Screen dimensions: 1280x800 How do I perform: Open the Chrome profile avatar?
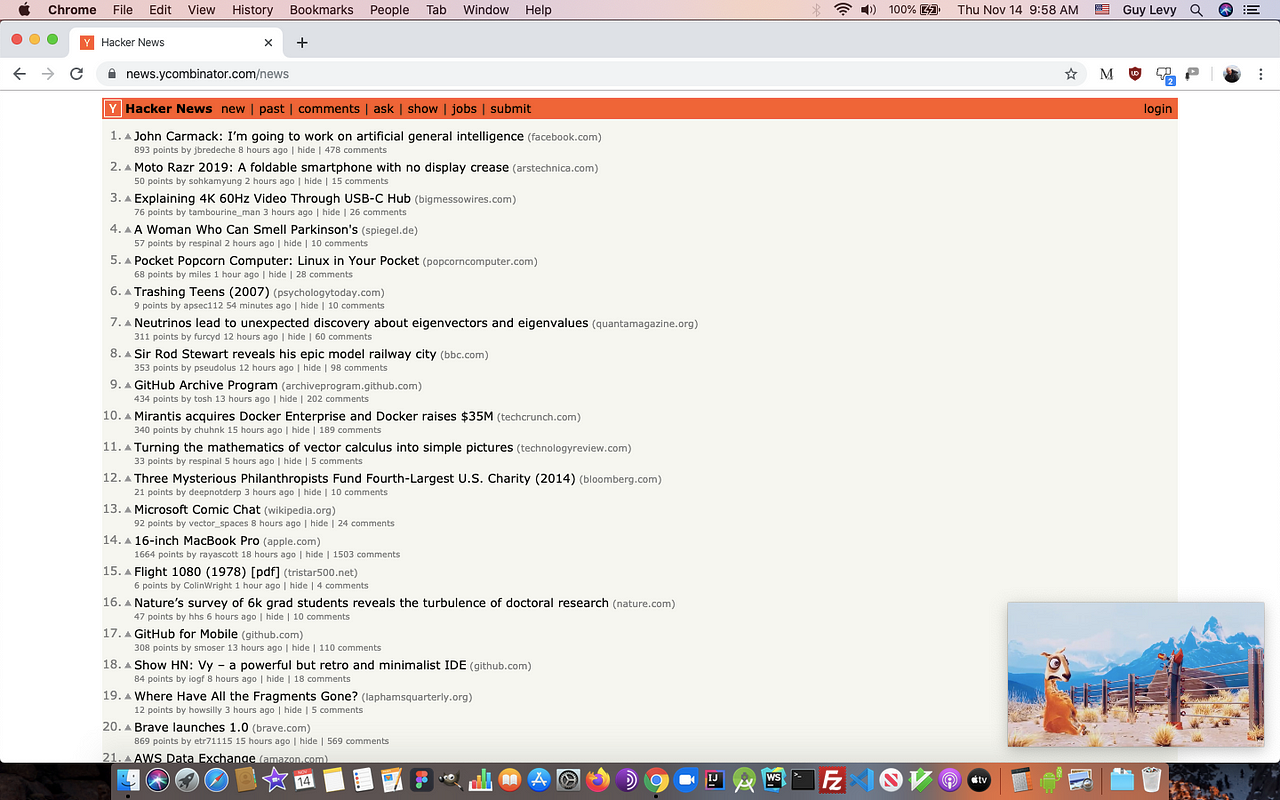click(1232, 74)
